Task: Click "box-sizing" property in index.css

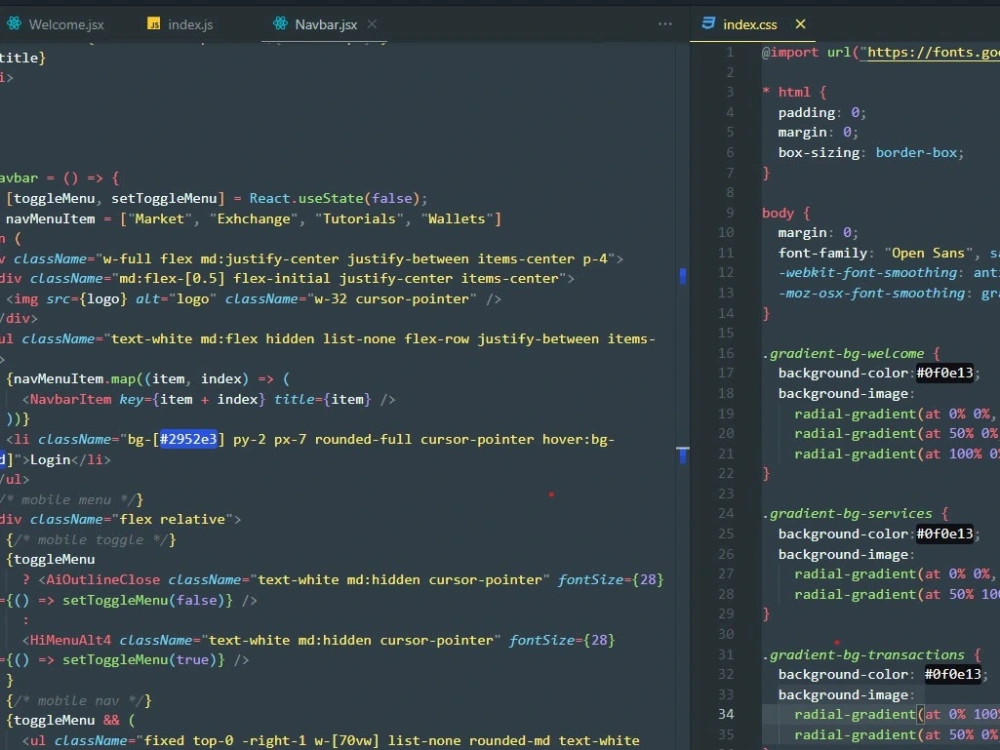Action: pos(819,152)
